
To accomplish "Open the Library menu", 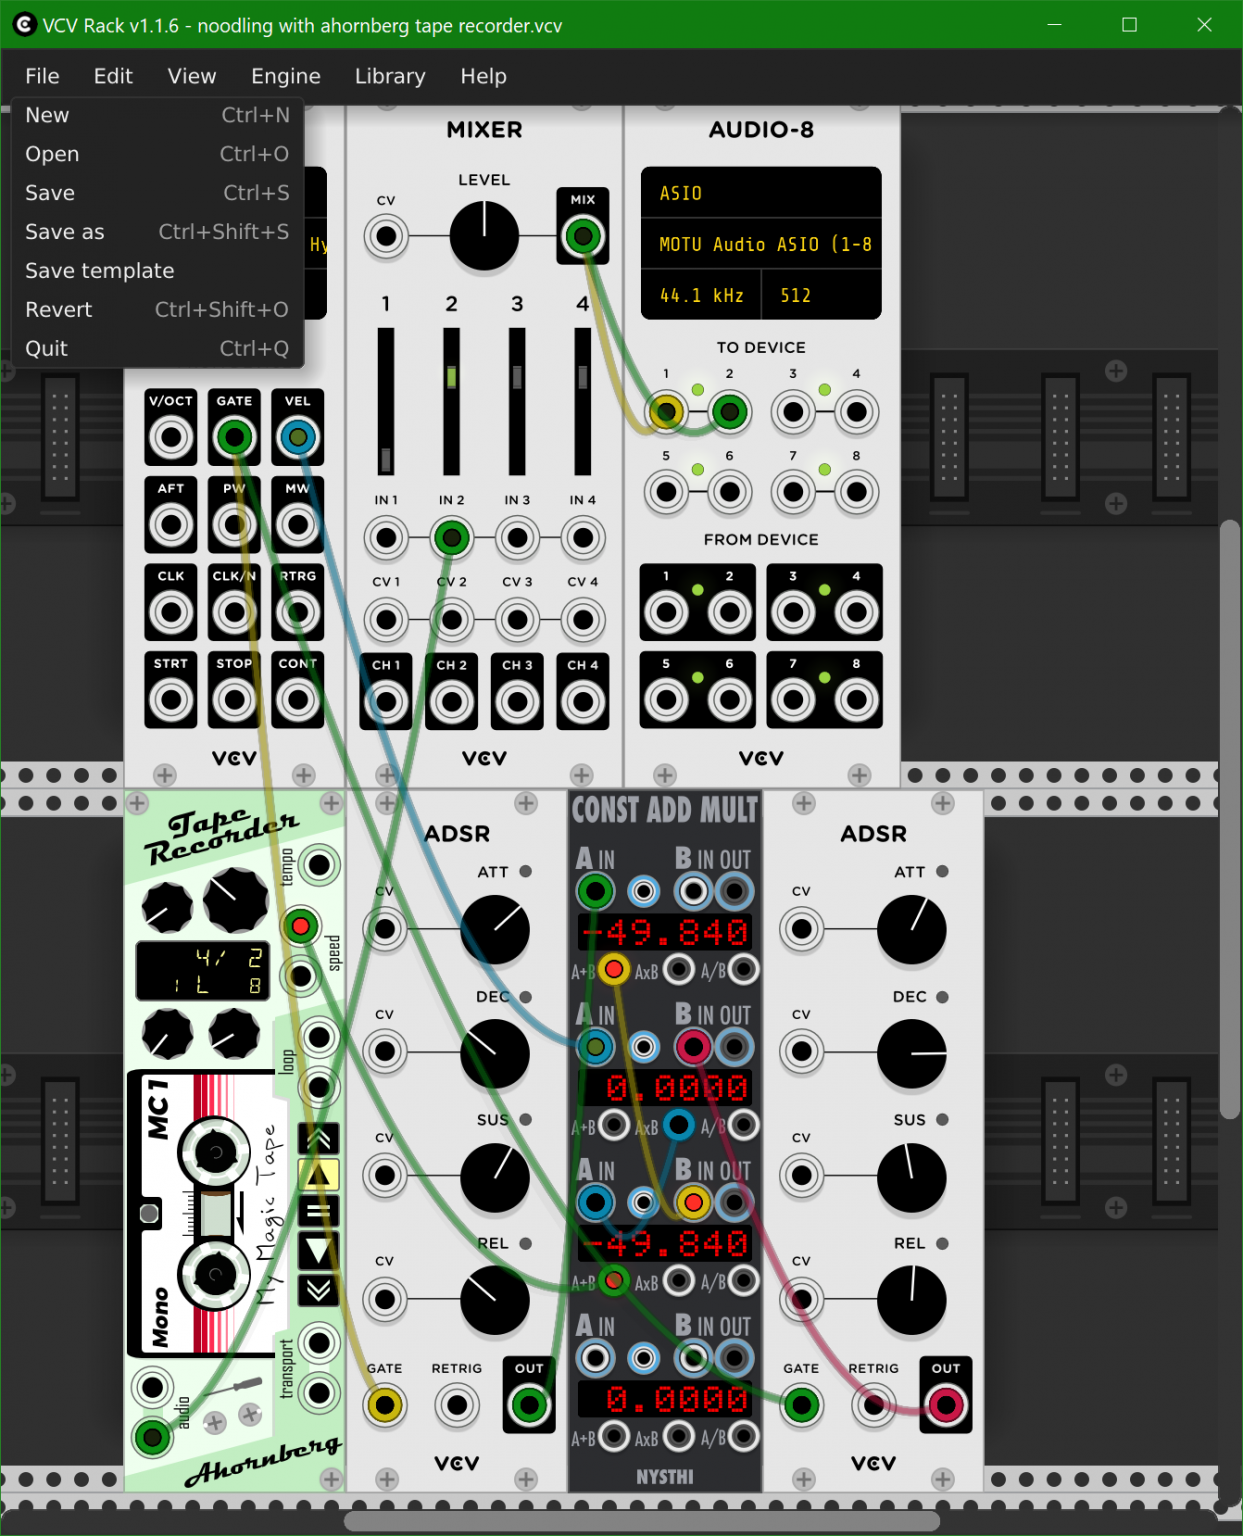I will pyautogui.click(x=390, y=76).
